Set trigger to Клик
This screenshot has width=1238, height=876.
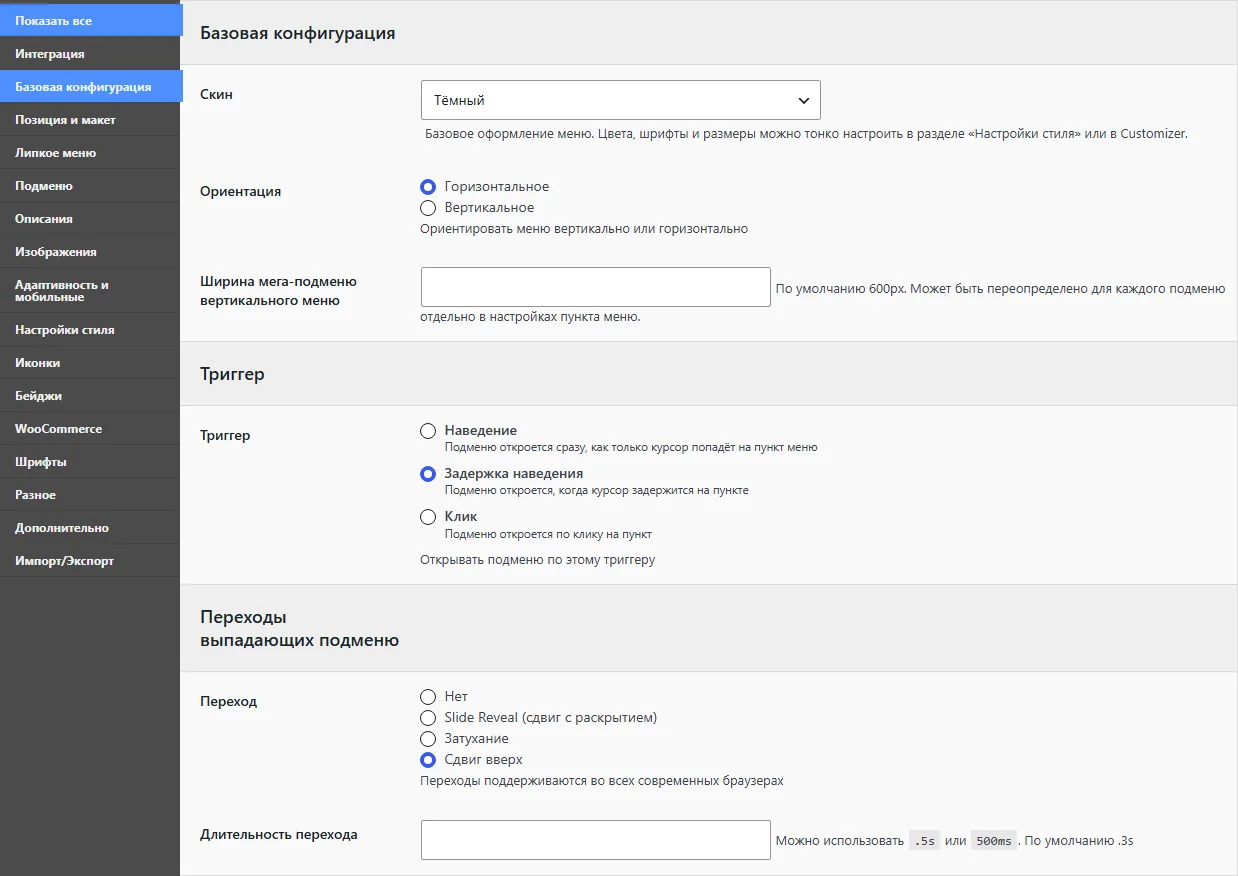(428, 517)
